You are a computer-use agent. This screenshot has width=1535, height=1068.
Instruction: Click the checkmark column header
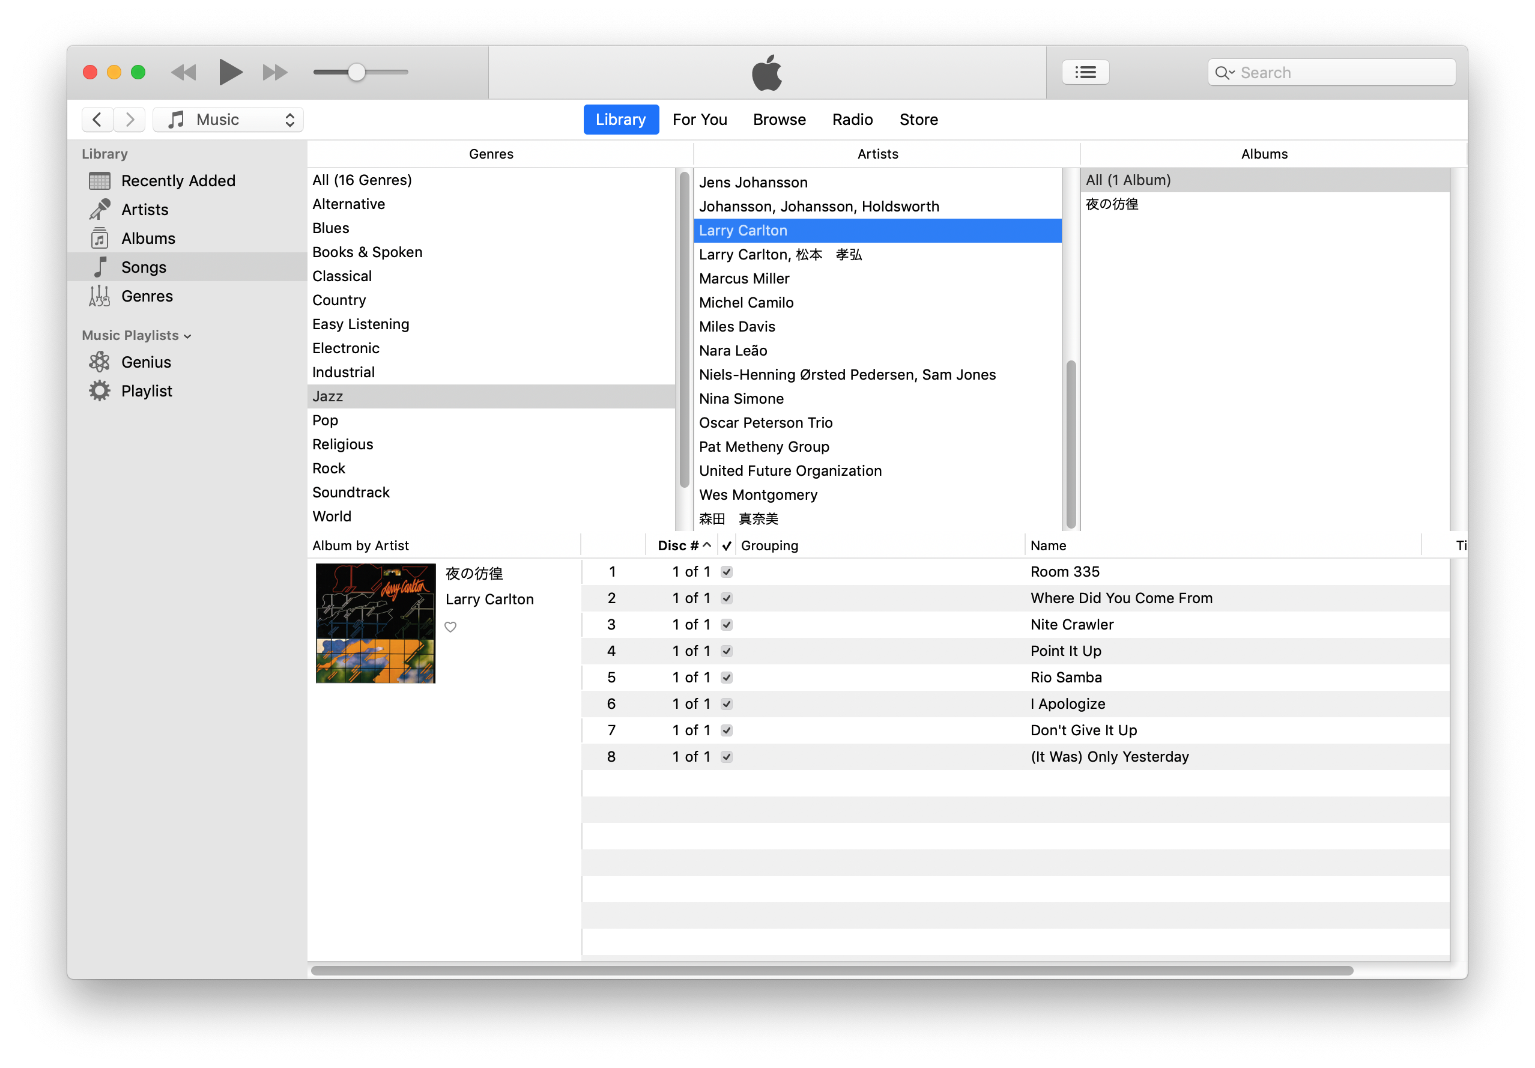click(x=727, y=546)
